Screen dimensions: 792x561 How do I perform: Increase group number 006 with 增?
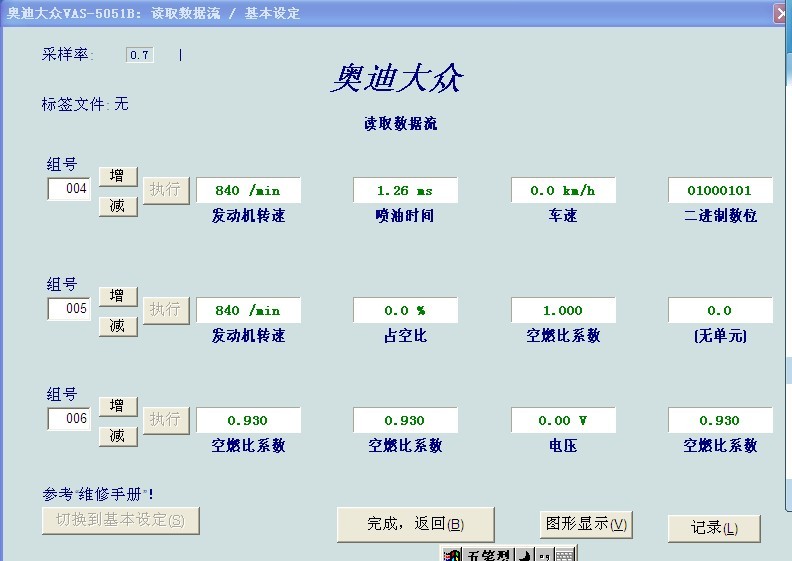tap(117, 406)
